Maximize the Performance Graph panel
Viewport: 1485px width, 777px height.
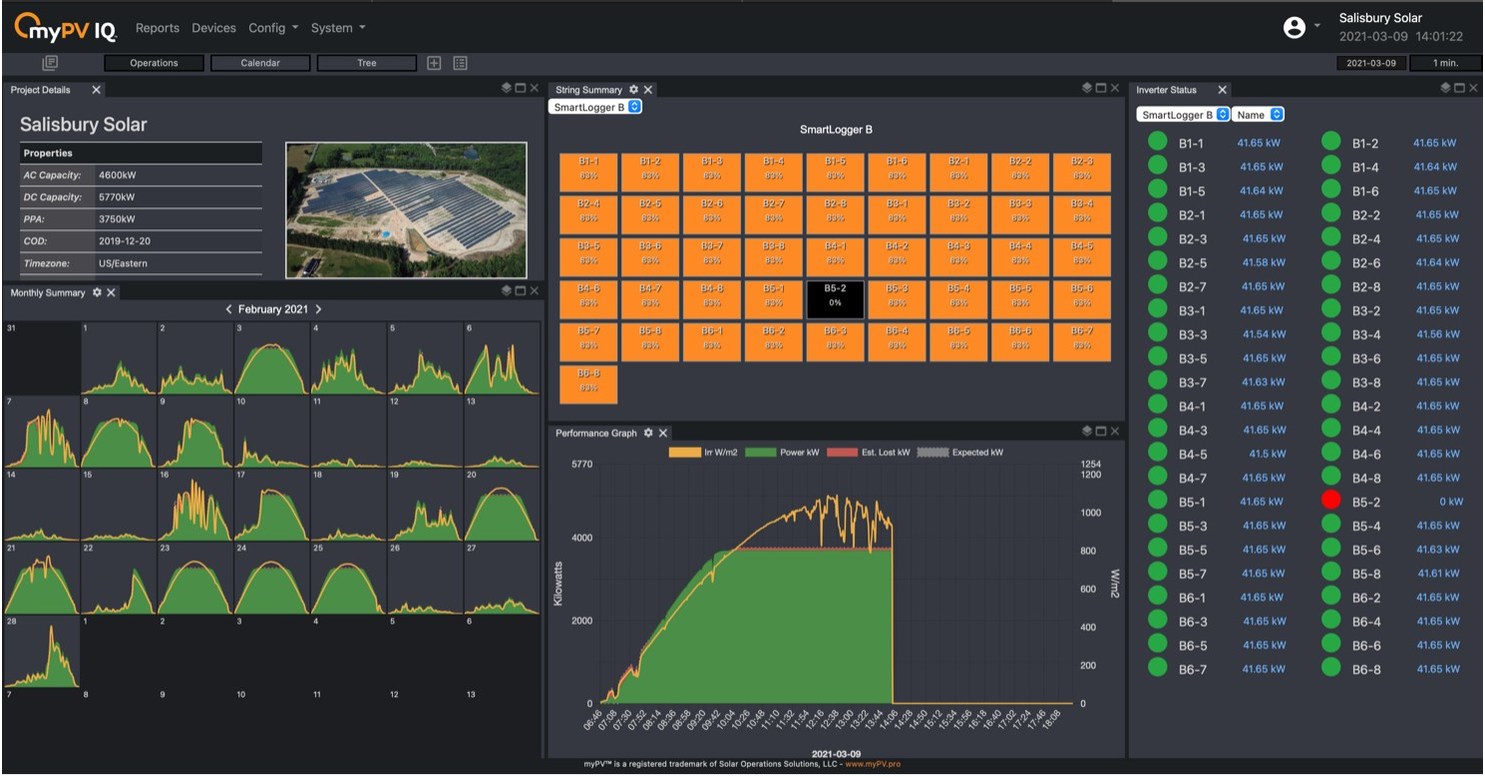tap(1101, 431)
